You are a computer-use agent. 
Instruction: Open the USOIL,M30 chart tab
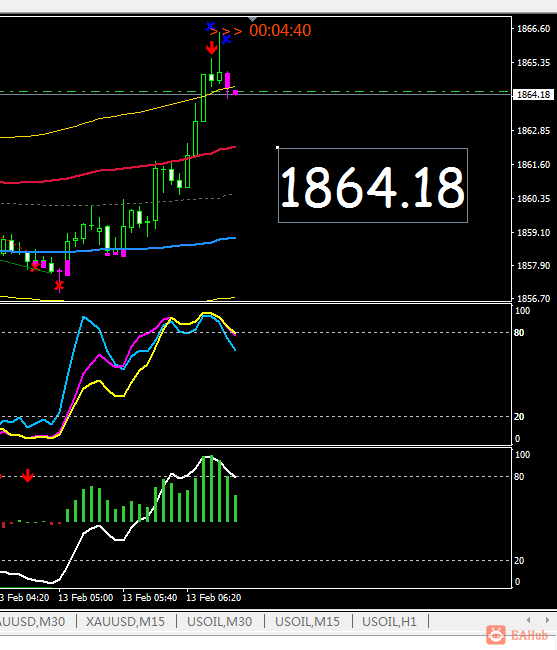pyautogui.click(x=220, y=621)
